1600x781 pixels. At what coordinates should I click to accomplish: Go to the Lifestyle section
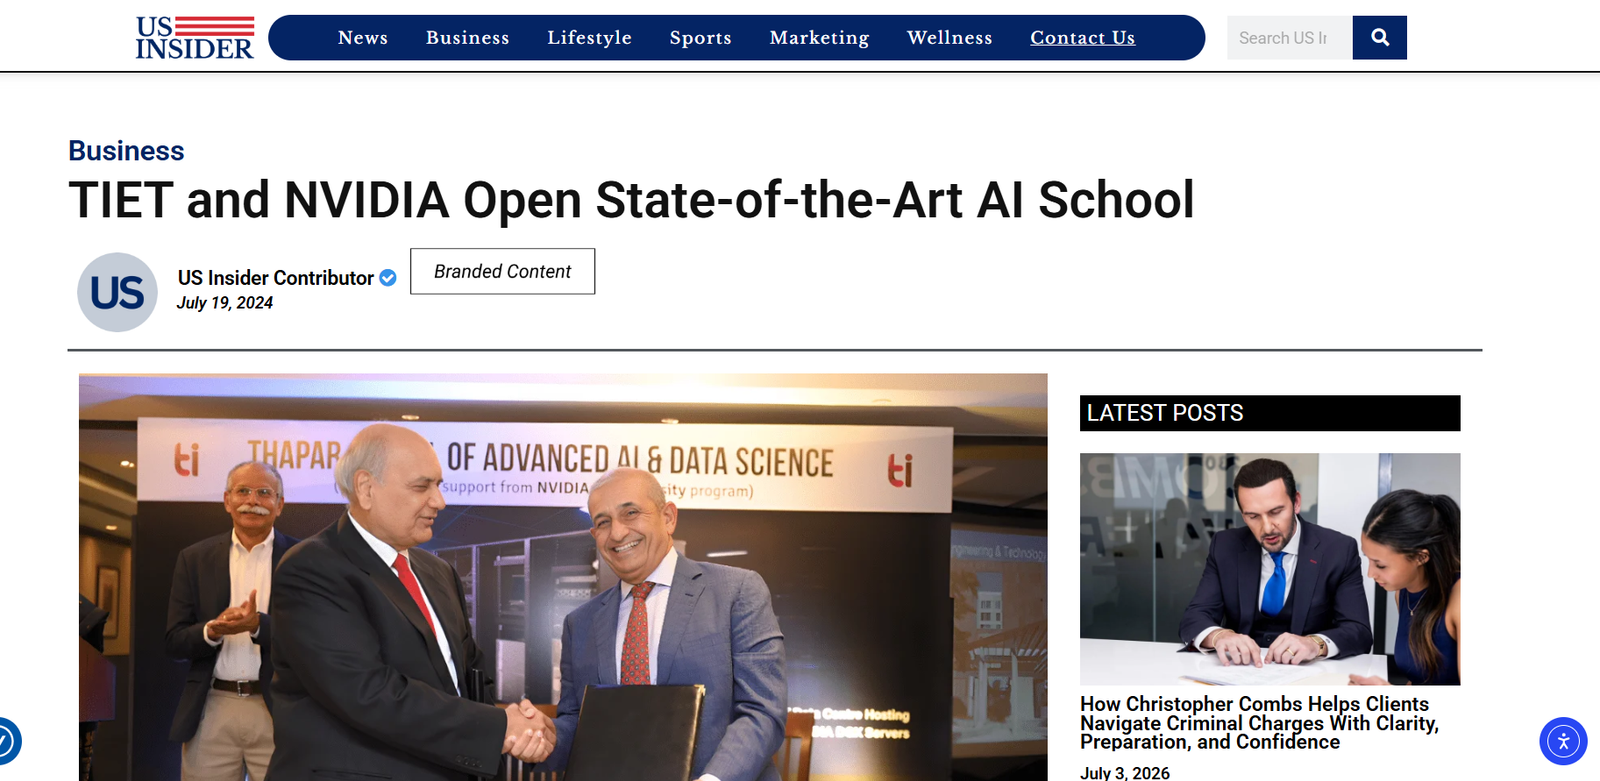coord(590,38)
